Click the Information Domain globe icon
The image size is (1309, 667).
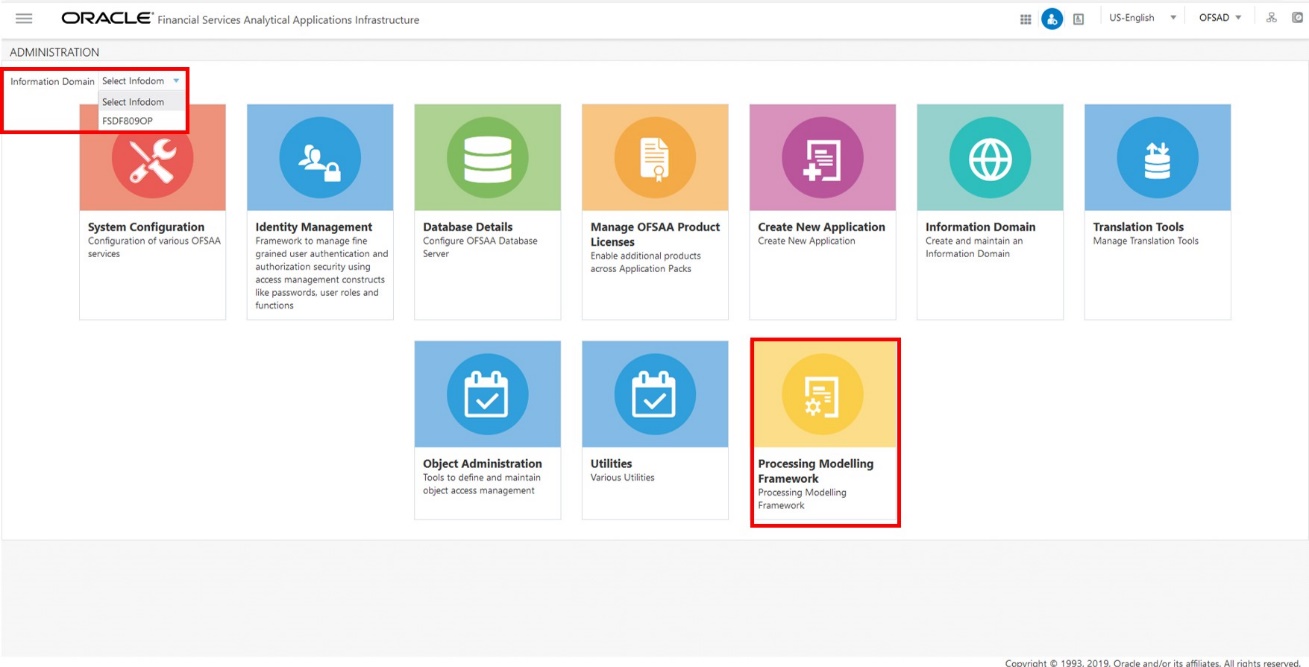pos(990,158)
